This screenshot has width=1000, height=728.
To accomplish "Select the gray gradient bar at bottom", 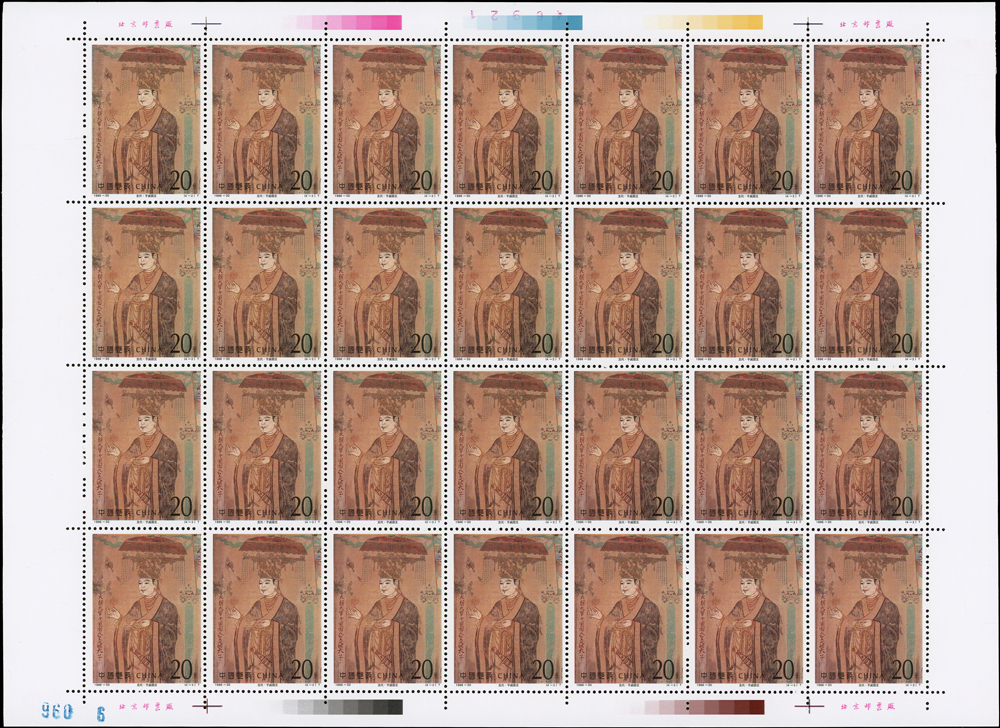I will click(x=342, y=707).
